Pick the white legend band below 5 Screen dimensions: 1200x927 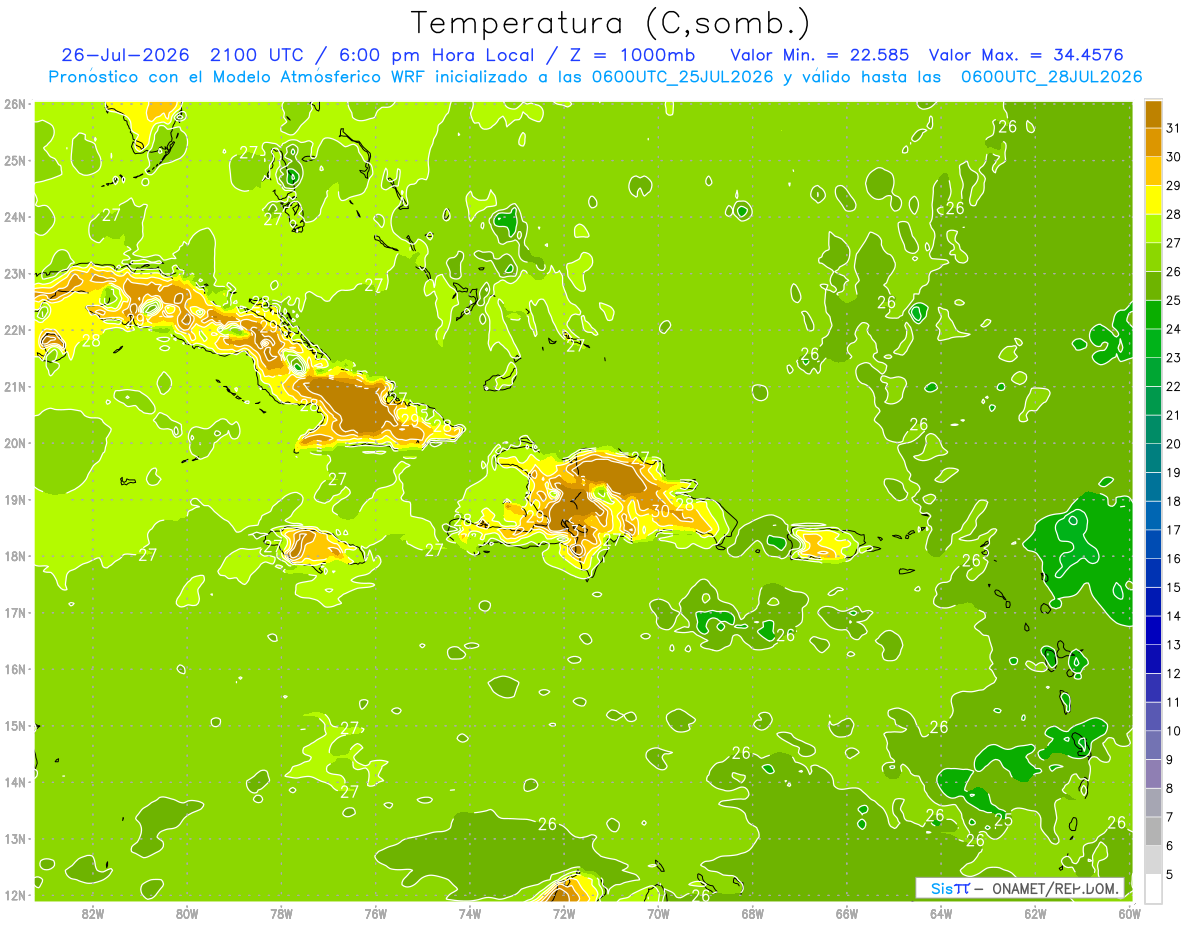pyautogui.click(x=1152, y=888)
